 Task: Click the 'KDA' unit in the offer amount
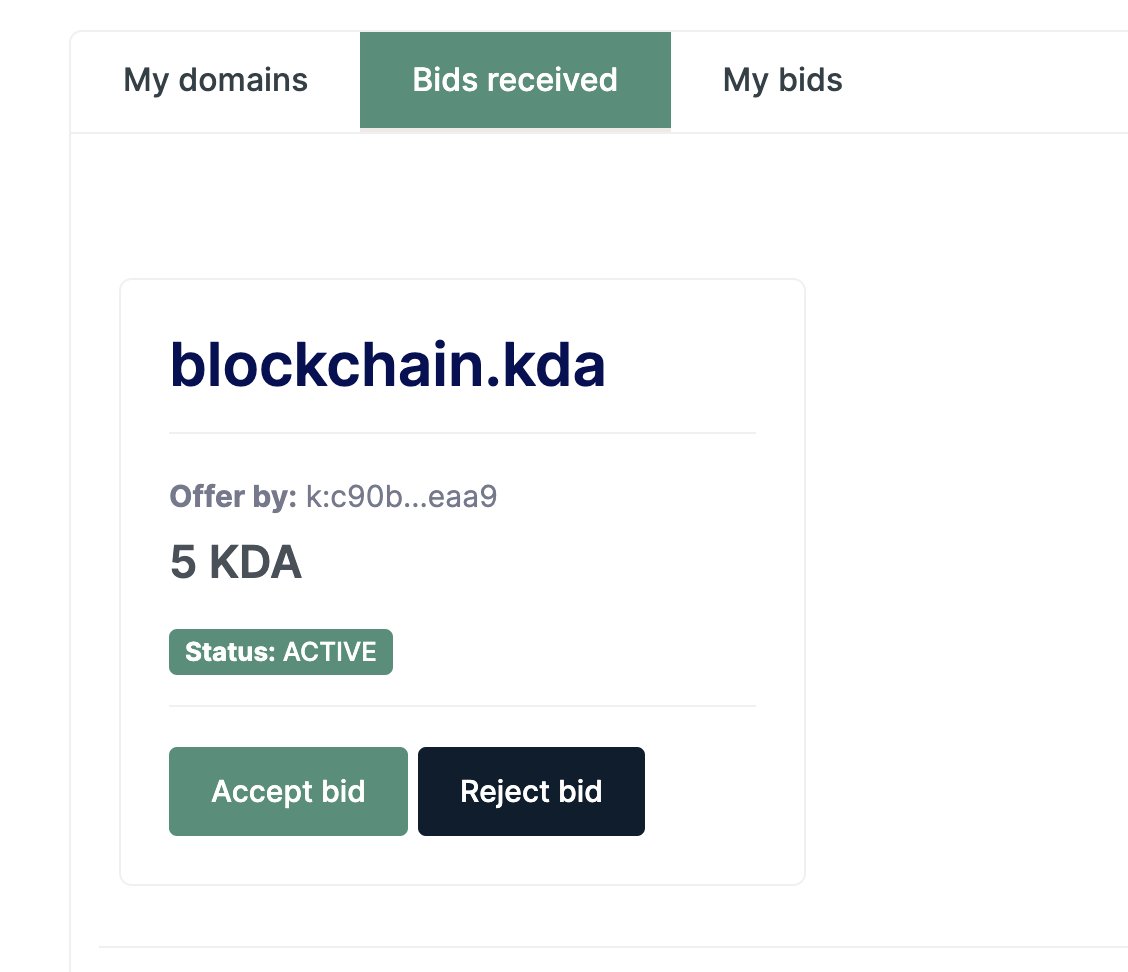pos(255,563)
